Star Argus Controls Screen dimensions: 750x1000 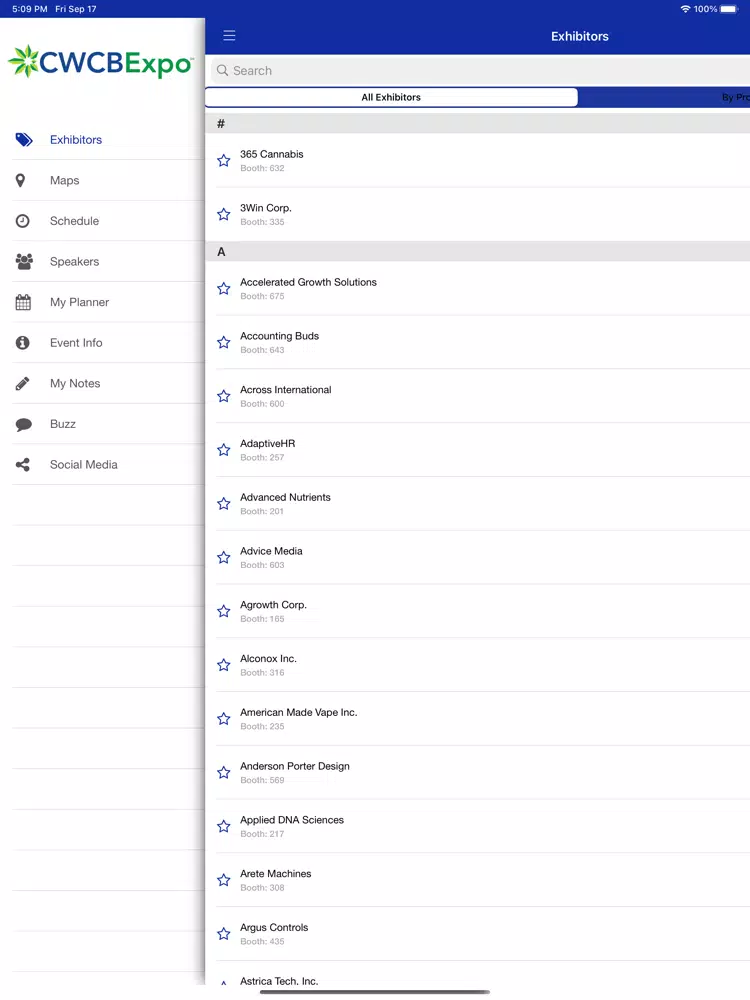point(224,934)
